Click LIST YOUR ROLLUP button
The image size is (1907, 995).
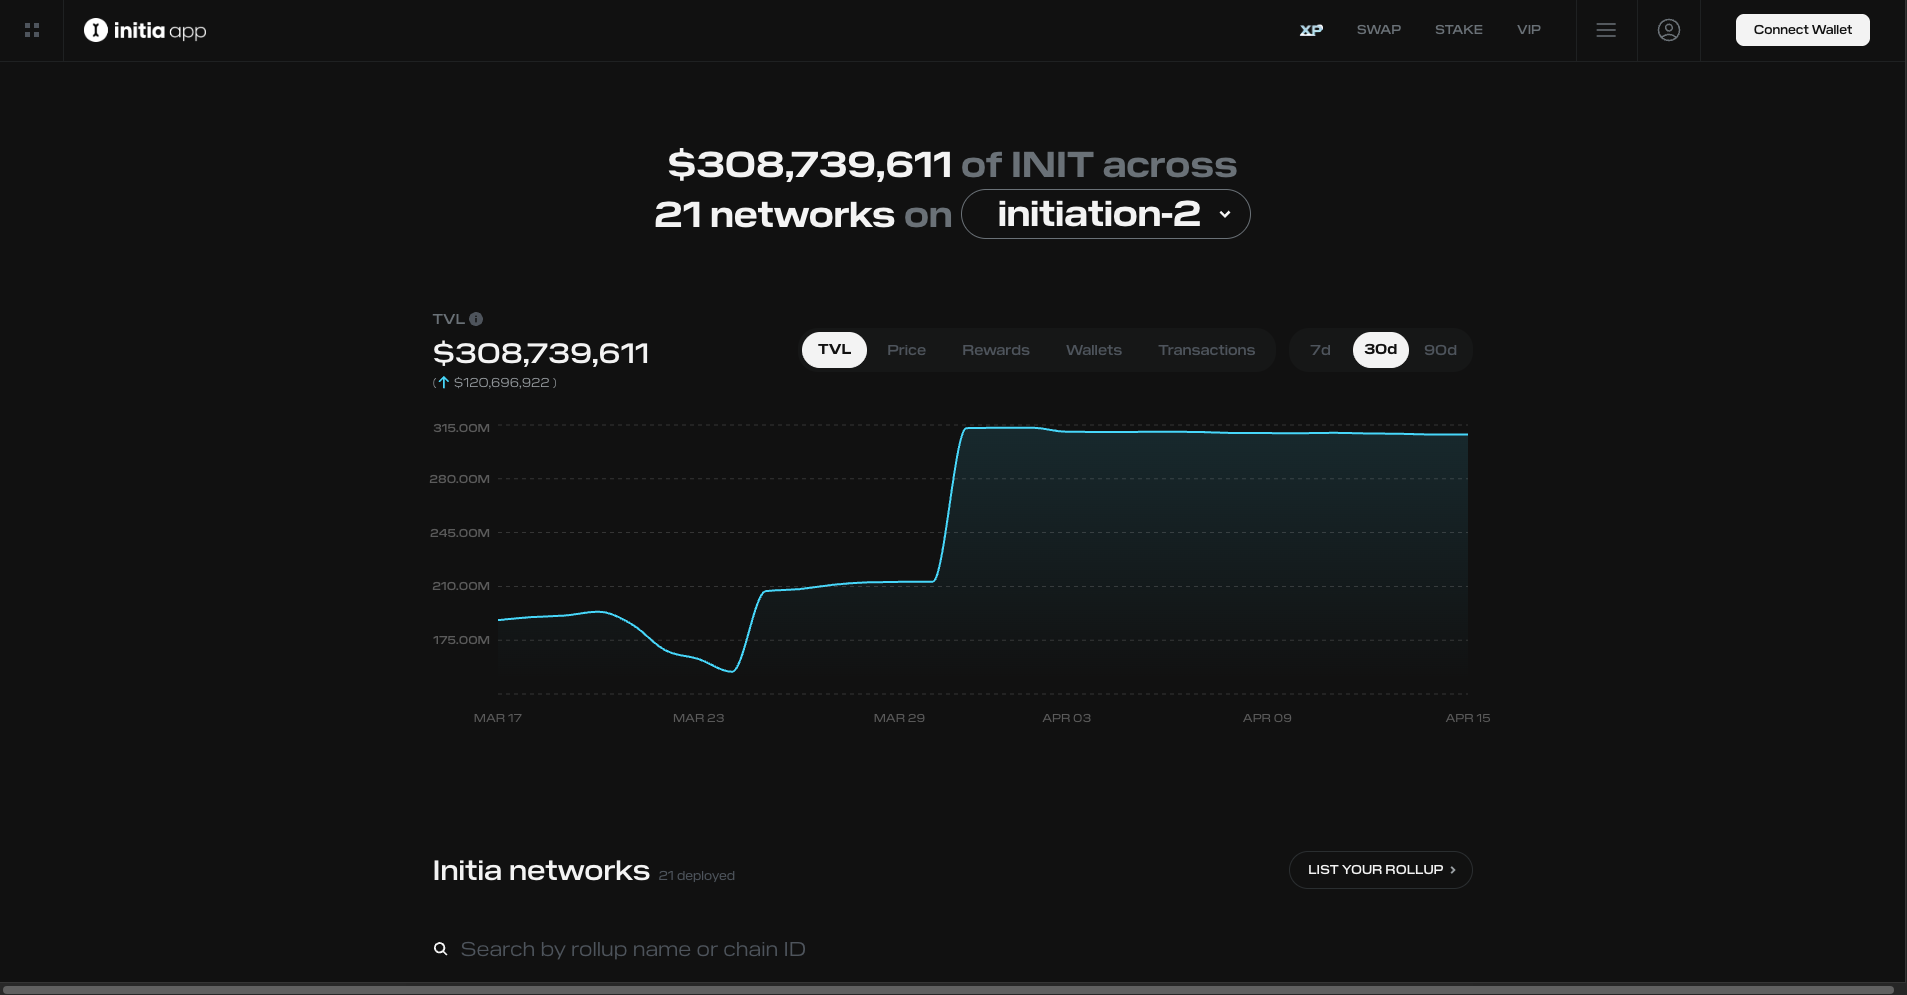(1381, 870)
